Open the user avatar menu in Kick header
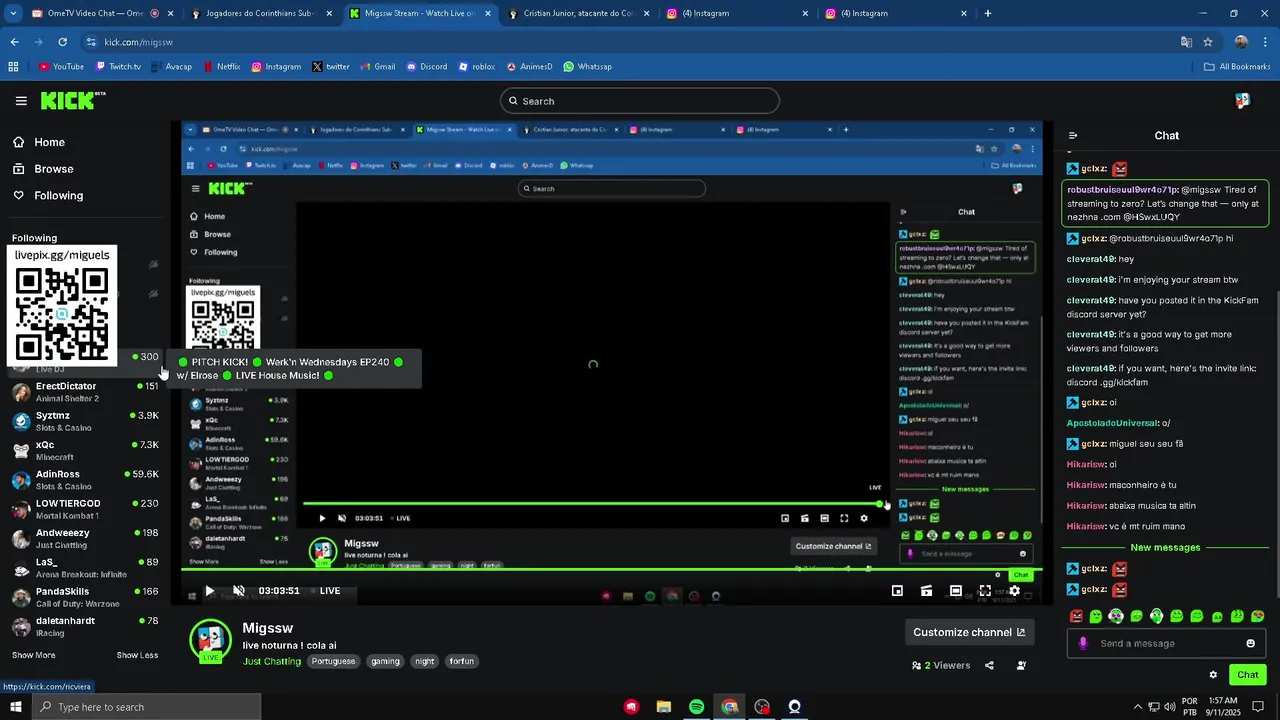 click(1242, 101)
